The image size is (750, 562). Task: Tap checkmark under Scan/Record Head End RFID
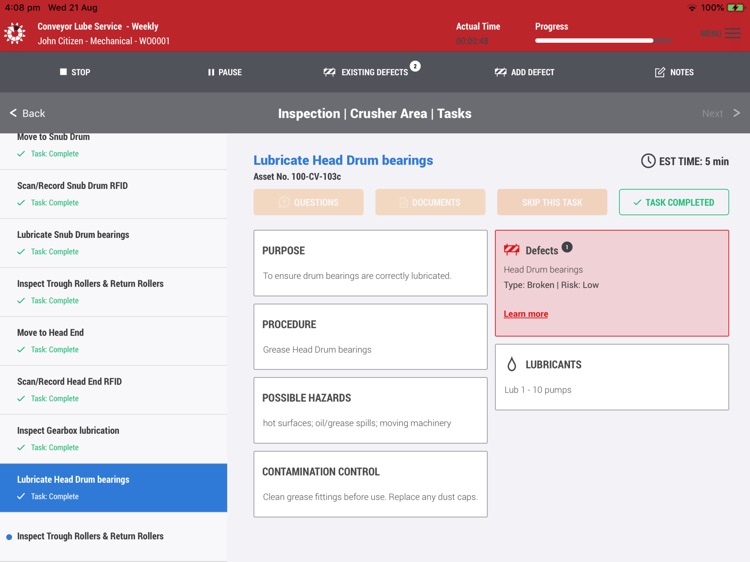tap(21, 398)
